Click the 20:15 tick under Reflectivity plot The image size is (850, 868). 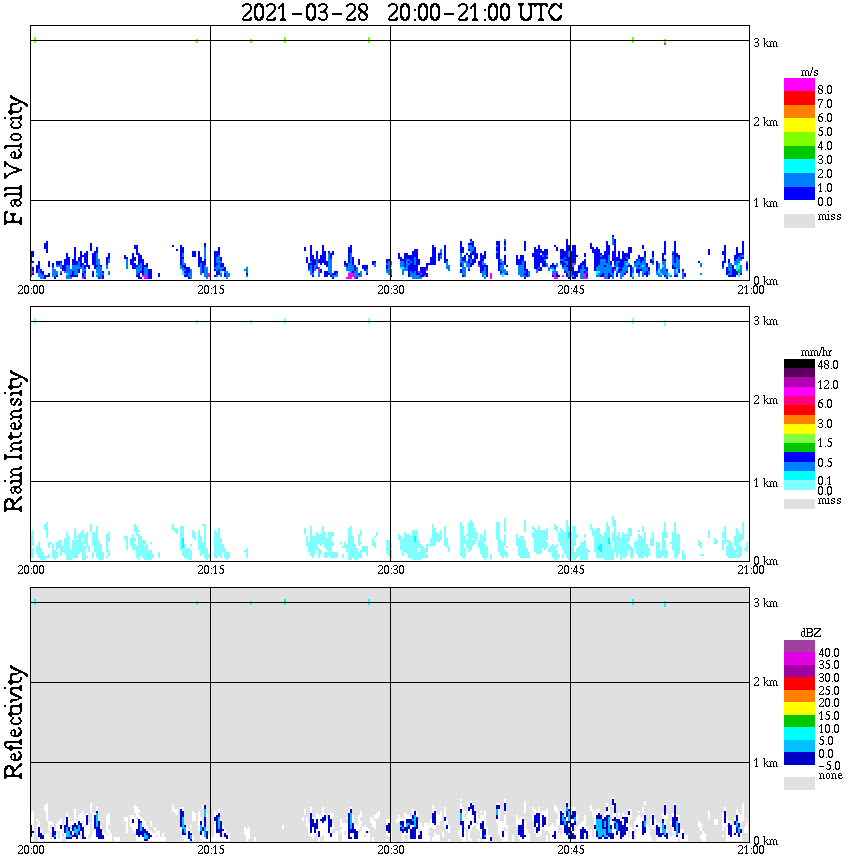pos(210,850)
